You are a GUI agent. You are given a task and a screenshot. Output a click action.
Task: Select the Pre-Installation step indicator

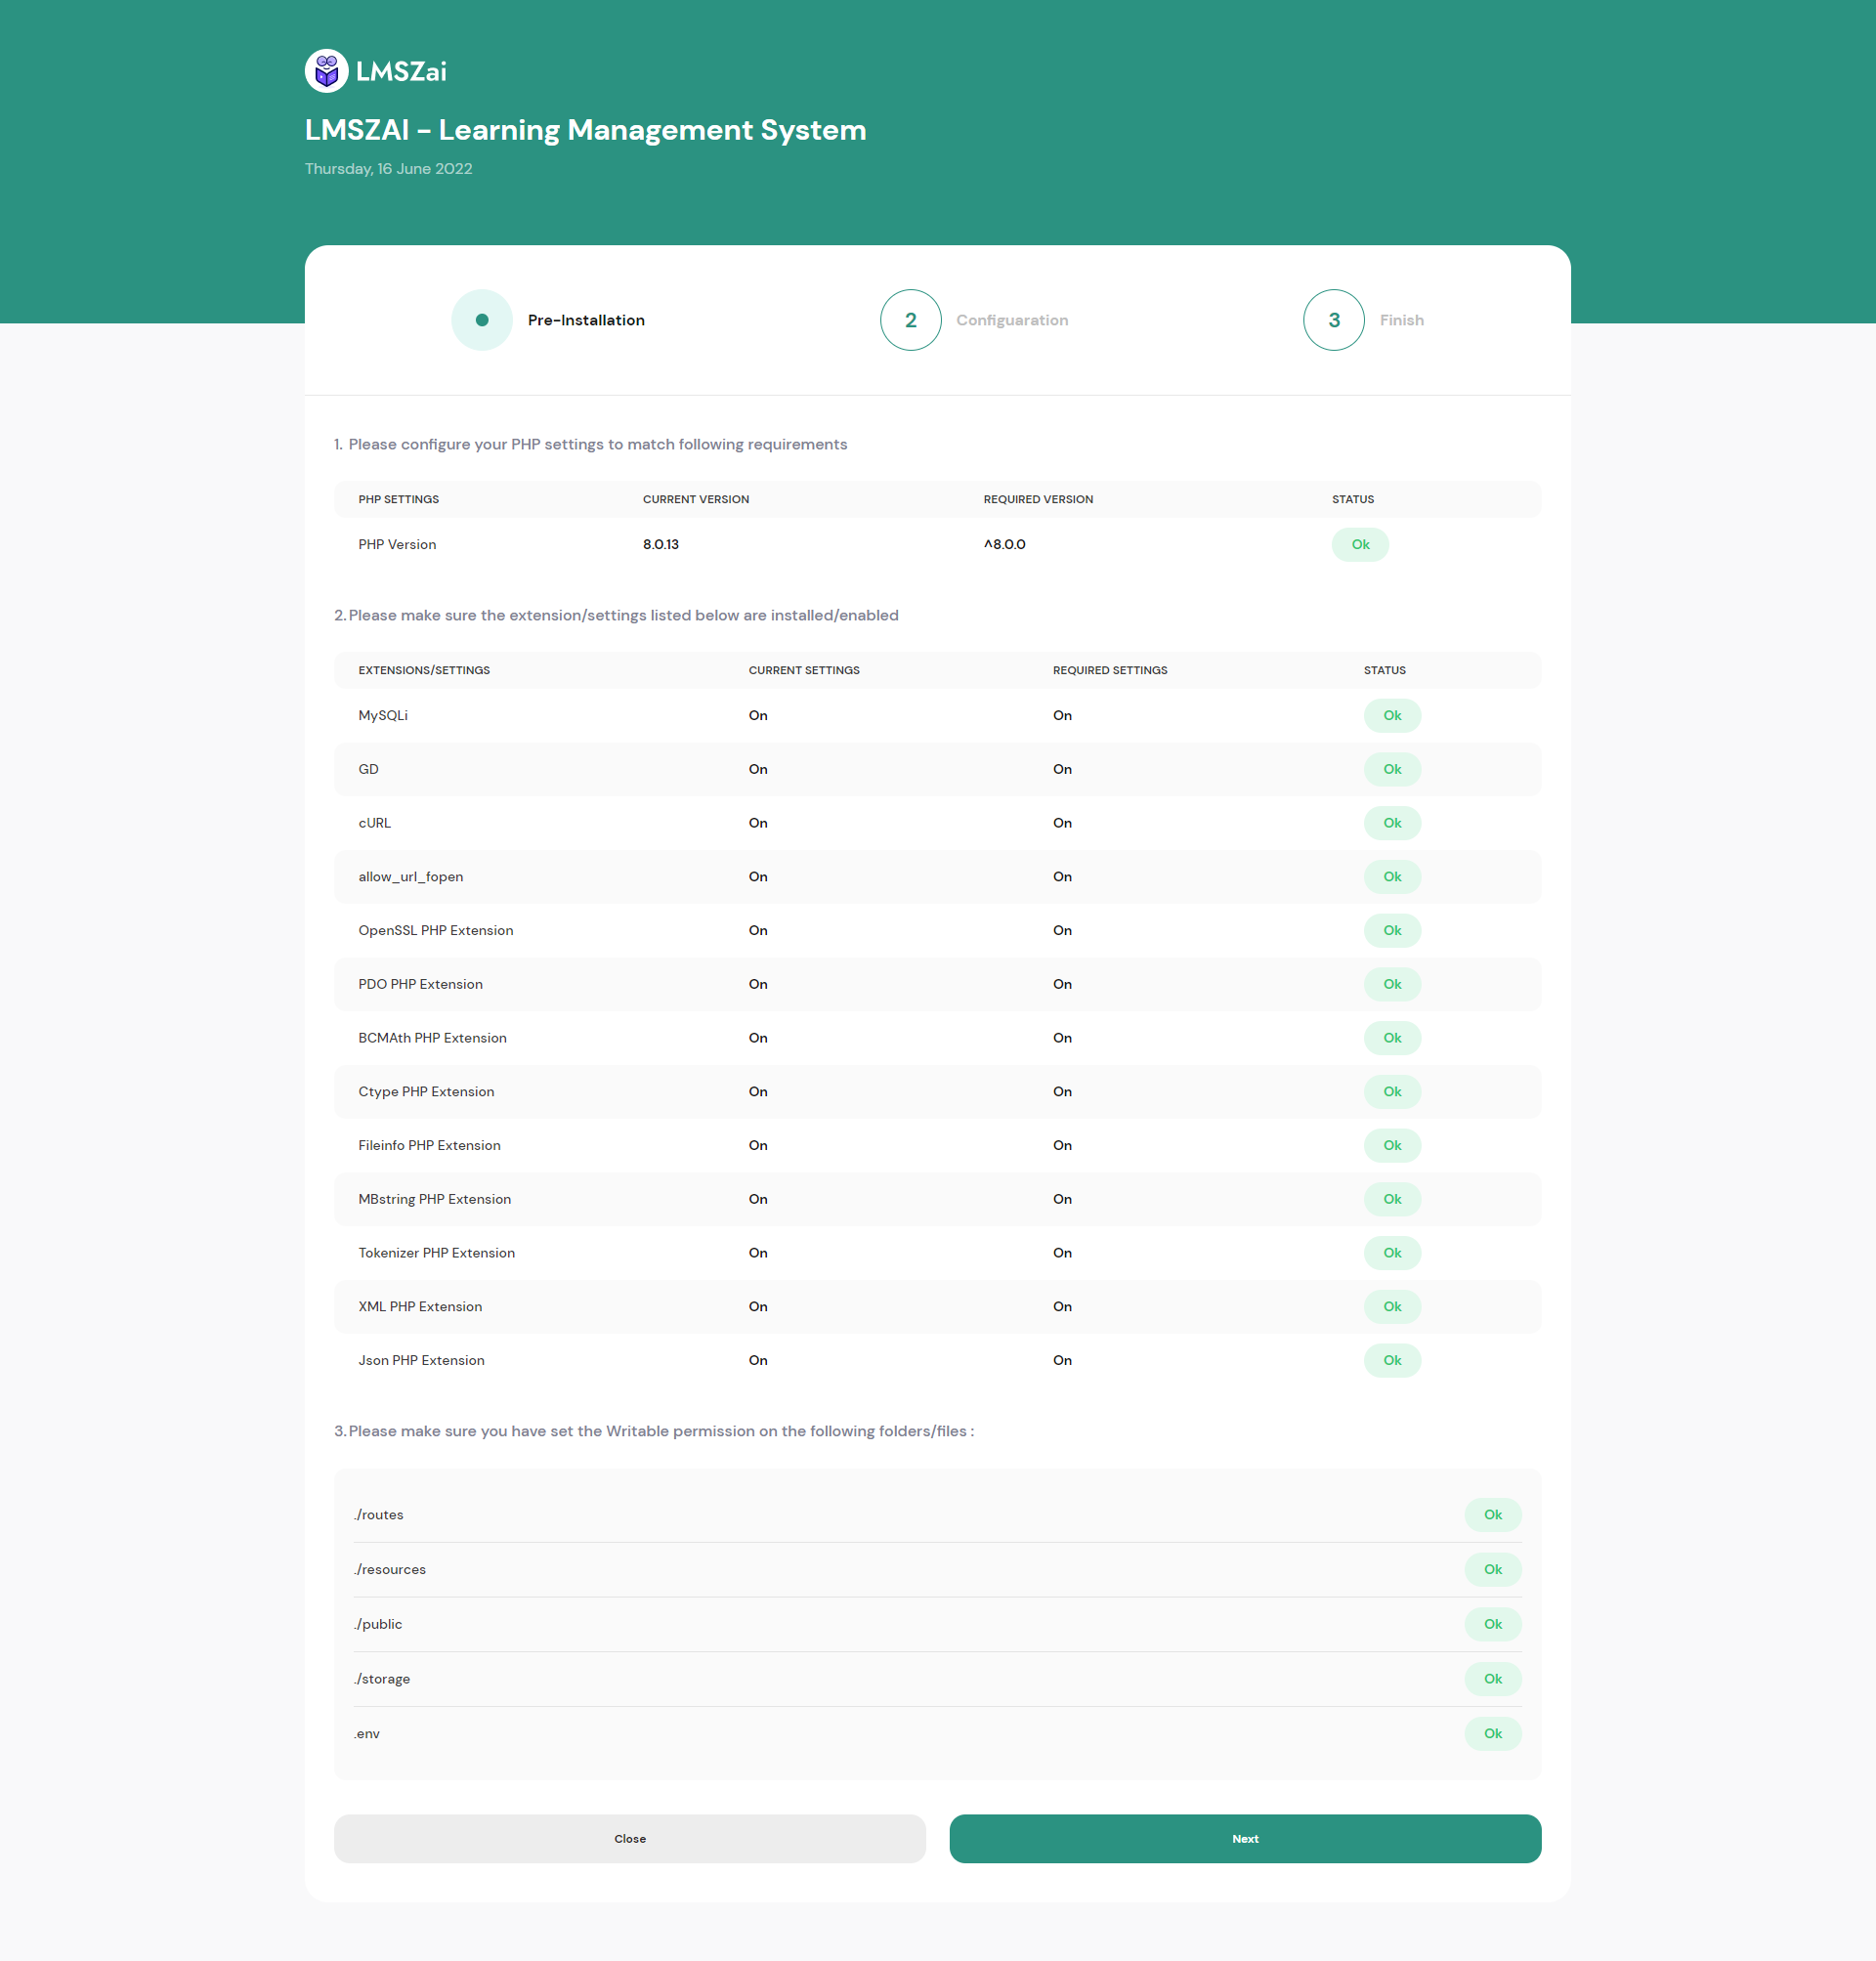(482, 320)
